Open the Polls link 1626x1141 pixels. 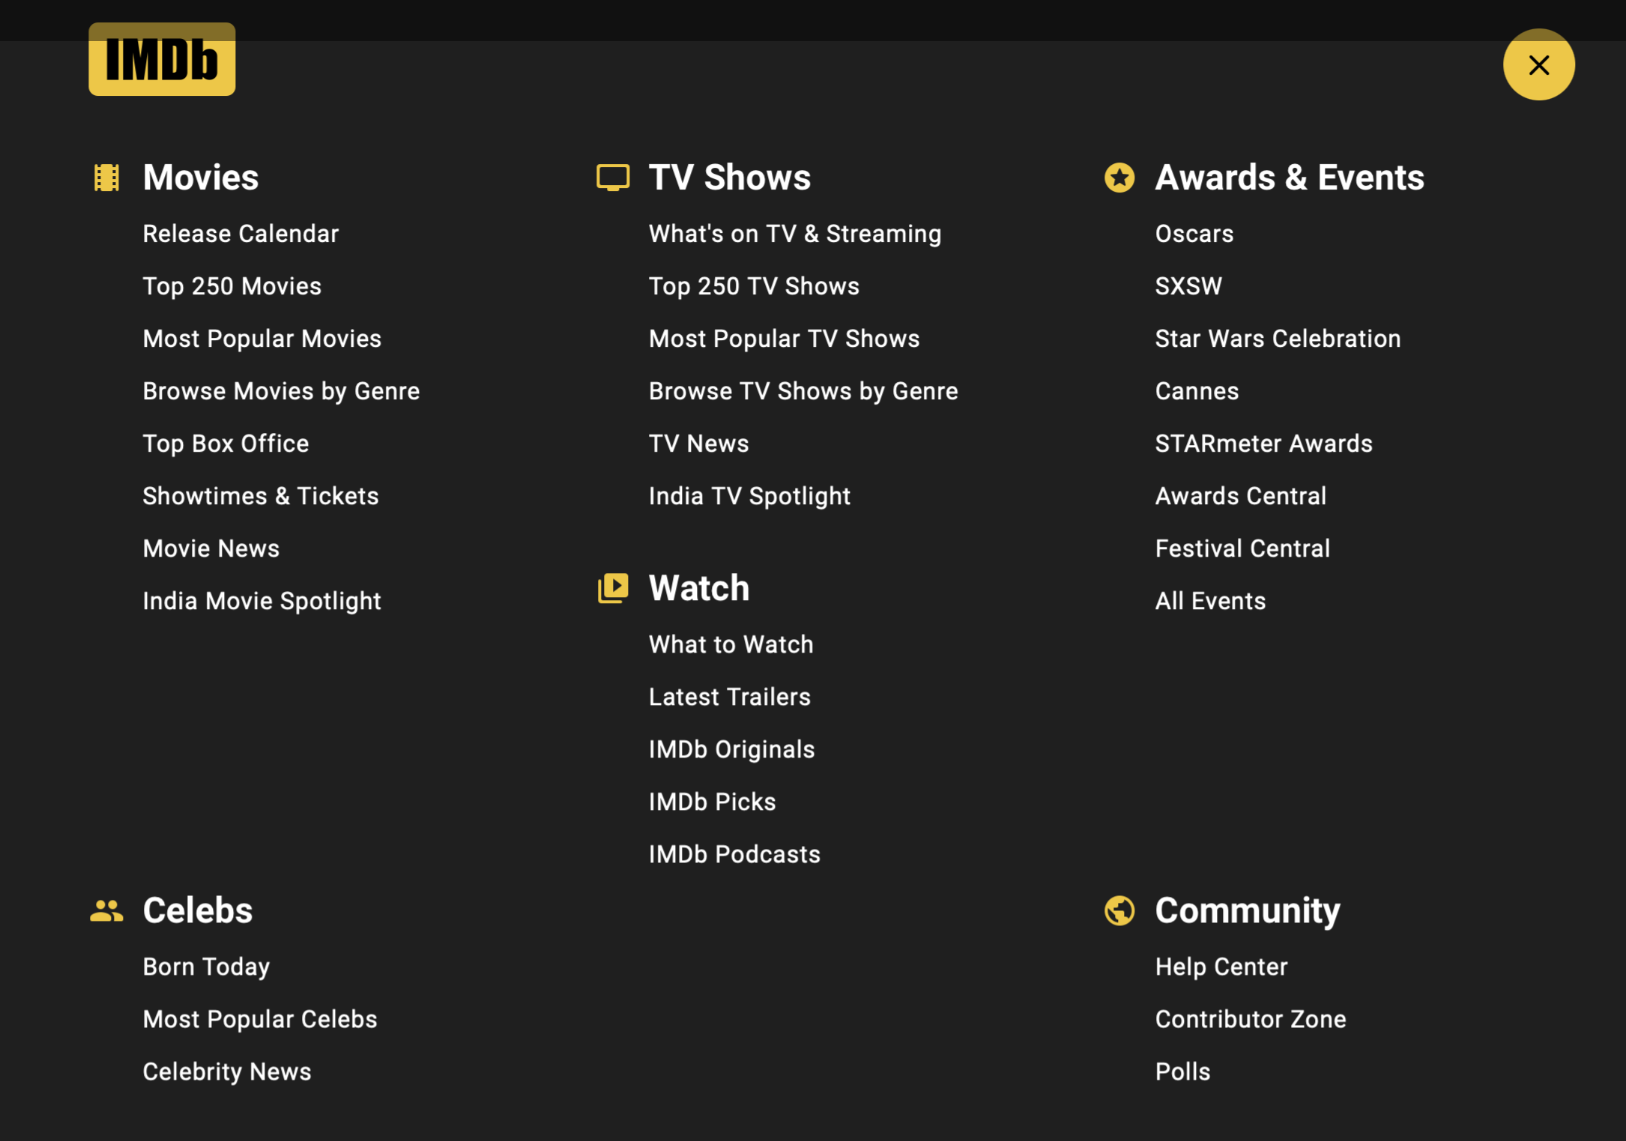pos(1183,1072)
